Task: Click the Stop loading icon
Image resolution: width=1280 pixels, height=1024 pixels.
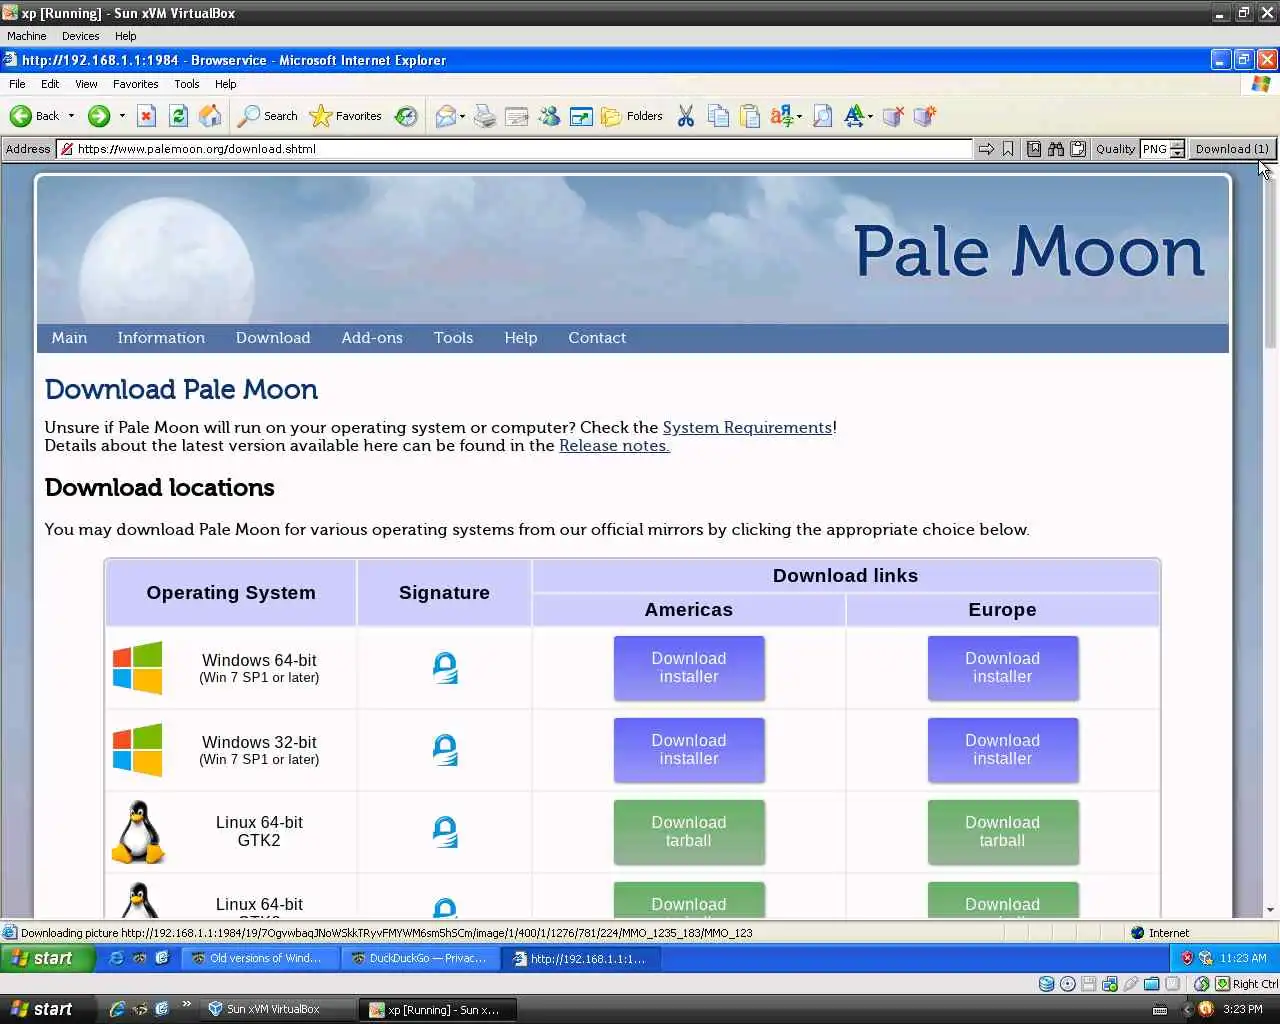Action: point(146,116)
